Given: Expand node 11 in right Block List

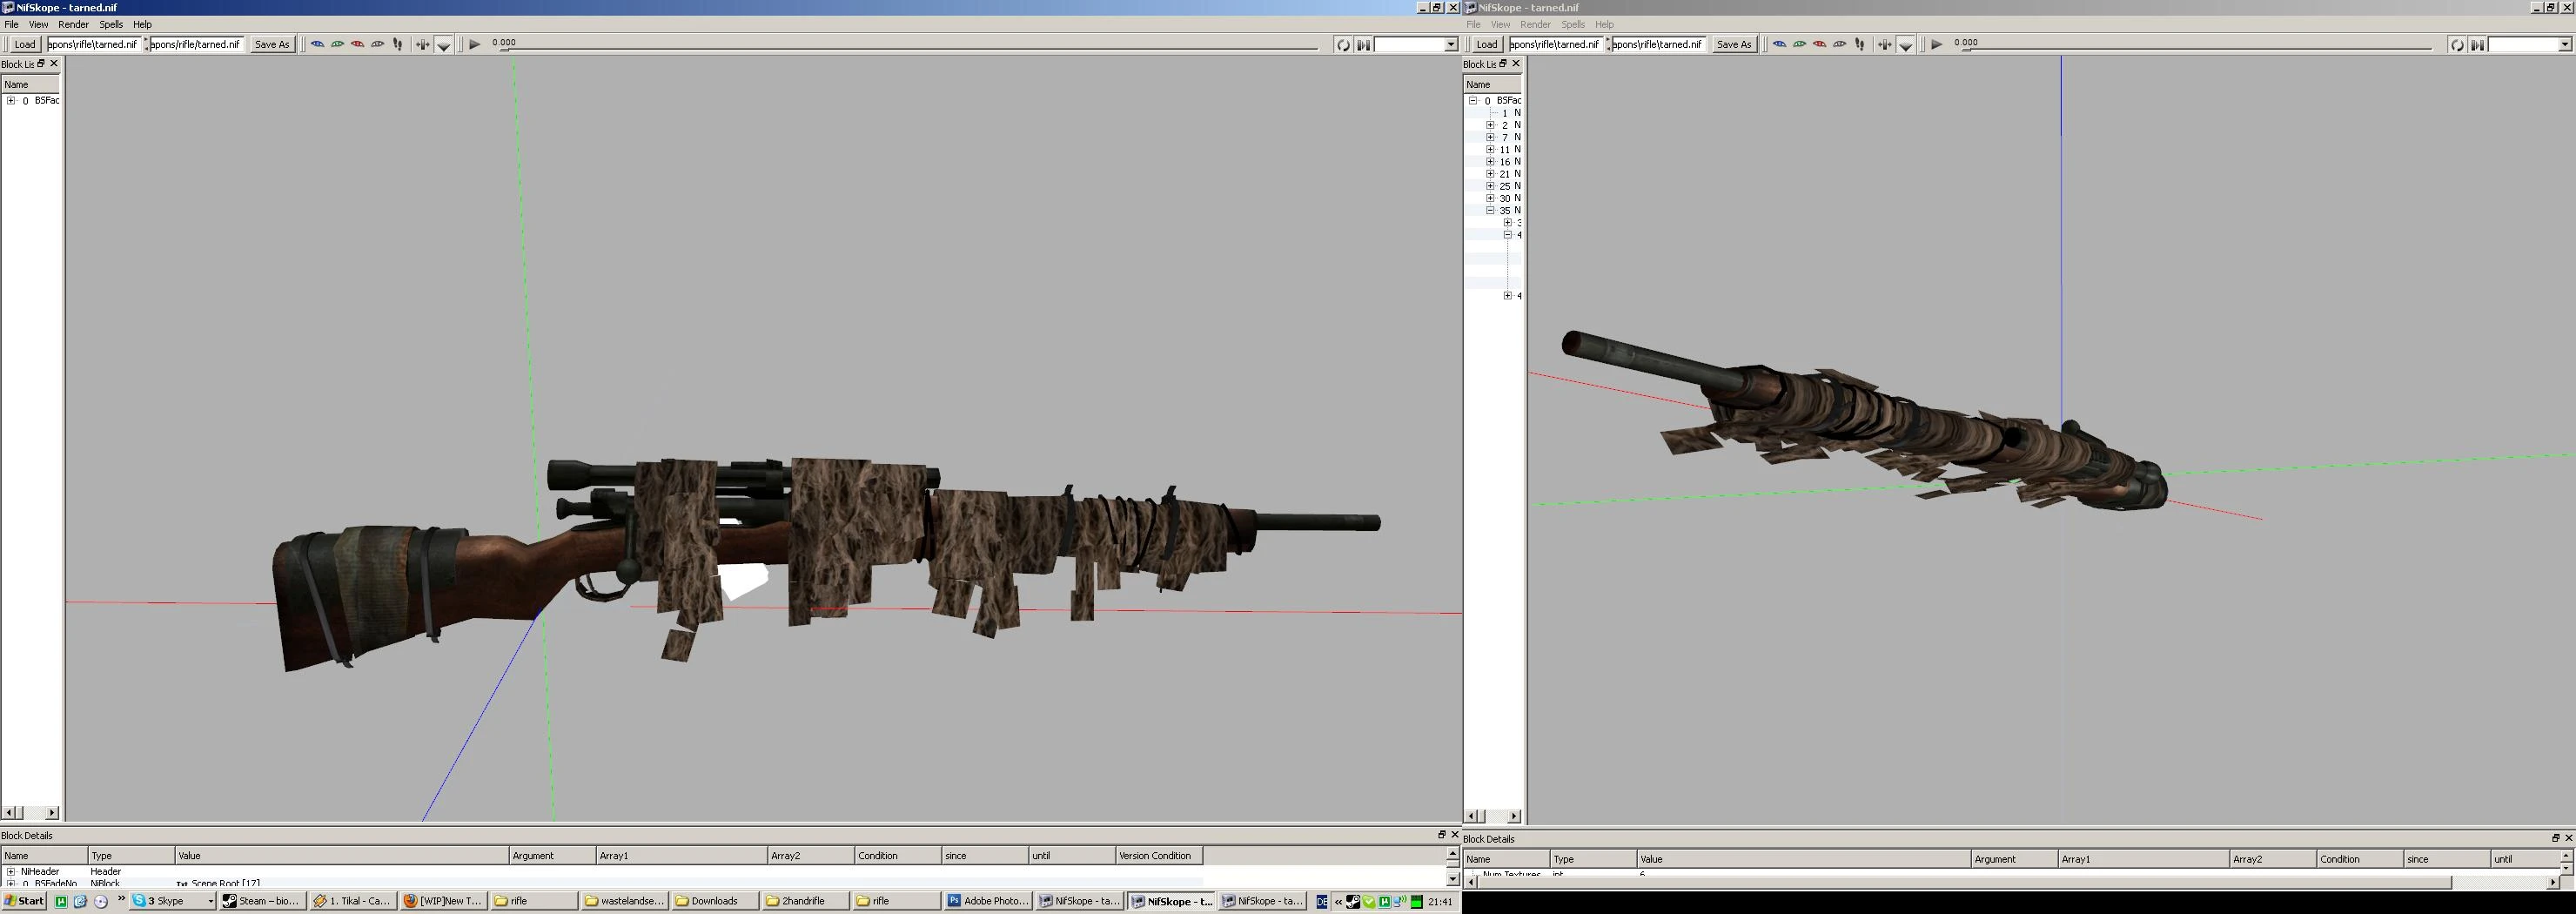Looking at the screenshot, I should click(x=1490, y=149).
